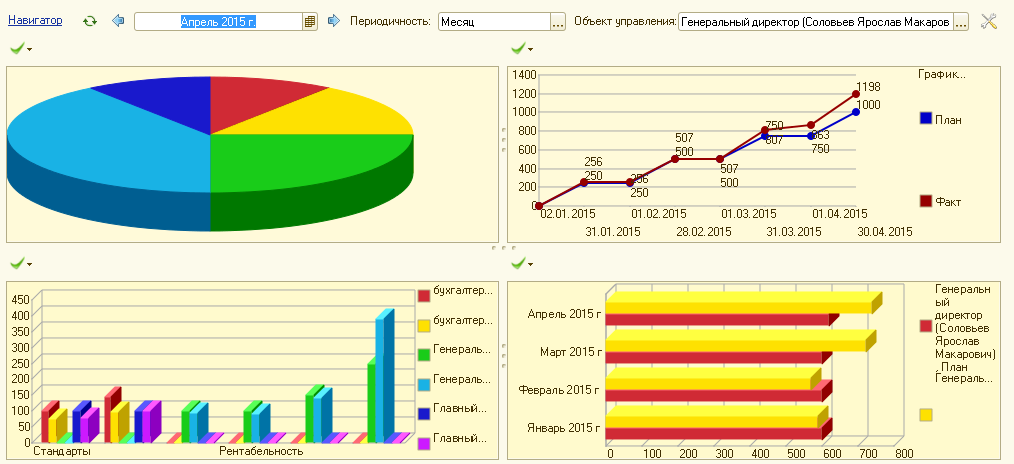Image resolution: width=1014 pixels, height=464 pixels.
Task: Open settings with the wrench and screwdriver icon
Action: point(990,21)
